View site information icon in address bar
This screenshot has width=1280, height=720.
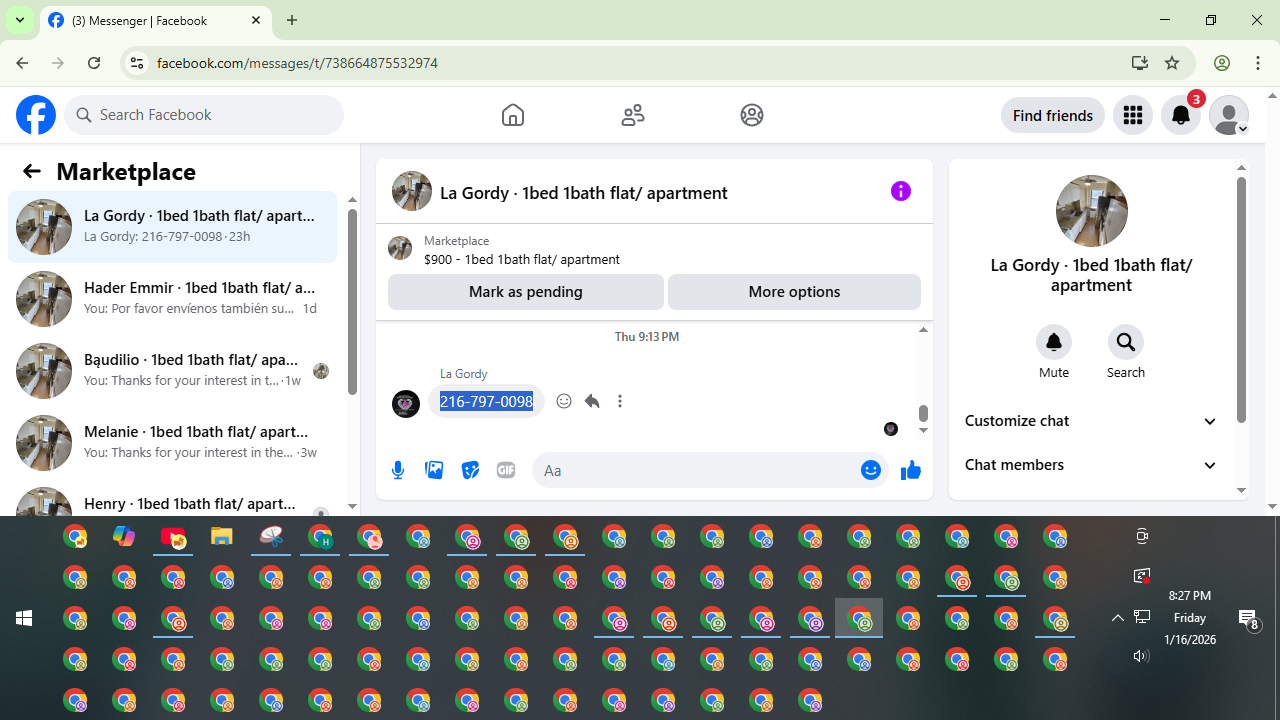click(137, 63)
